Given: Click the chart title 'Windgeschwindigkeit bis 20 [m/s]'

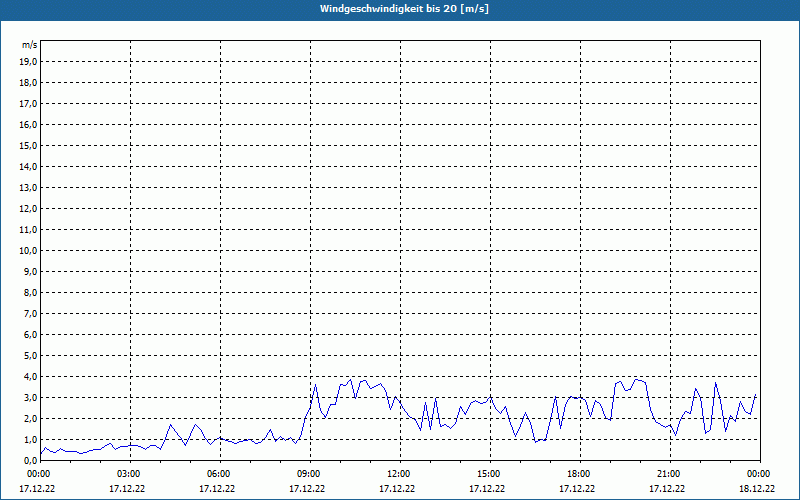Looking at the screenshot, I should tap(404, 9).
